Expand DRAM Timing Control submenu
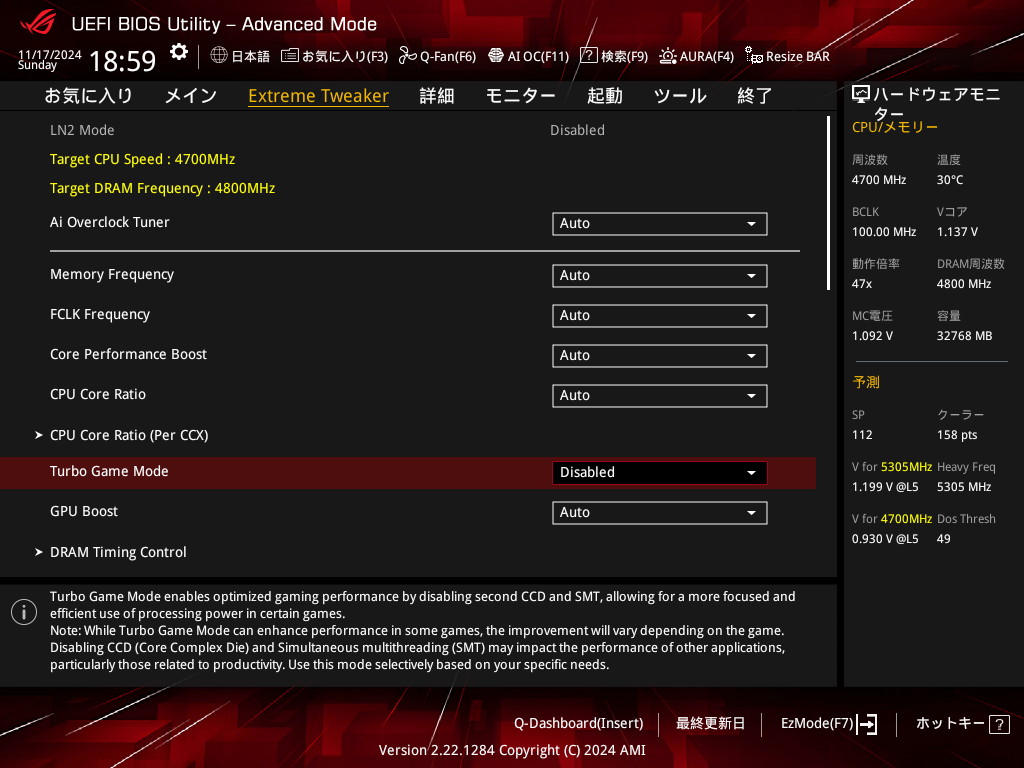This screenshot has width=1024, height=768. [118, 552]
